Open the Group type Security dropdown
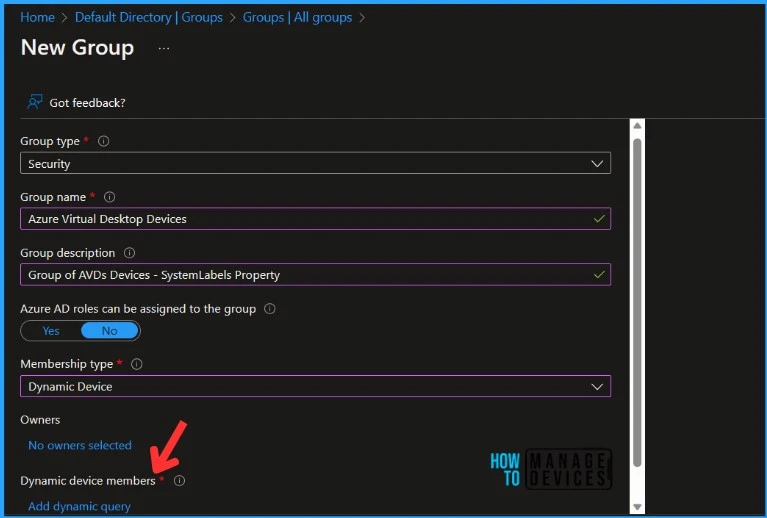The height and width of the screenshot is (518, 767). pos(316,163)
